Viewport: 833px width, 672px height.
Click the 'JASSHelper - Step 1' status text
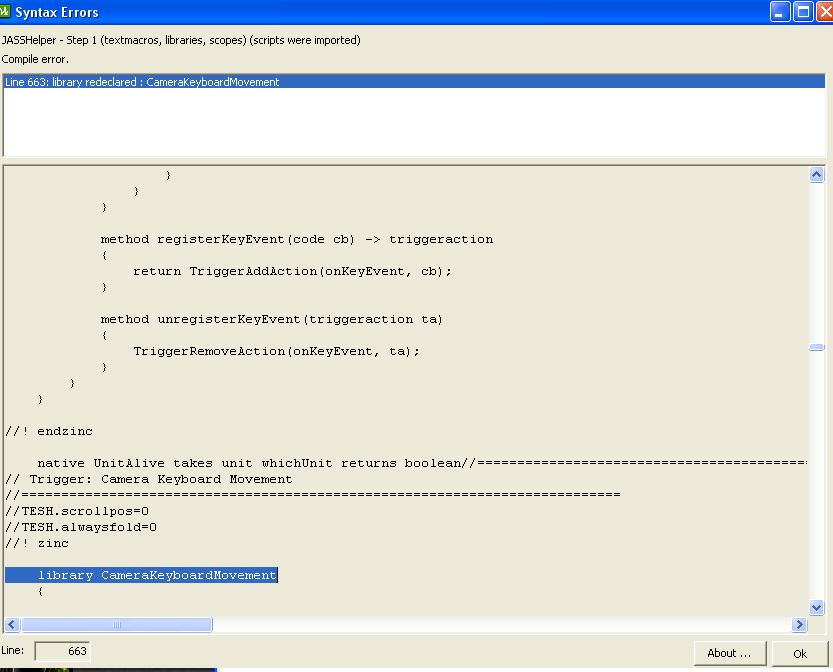pos(181,40)
